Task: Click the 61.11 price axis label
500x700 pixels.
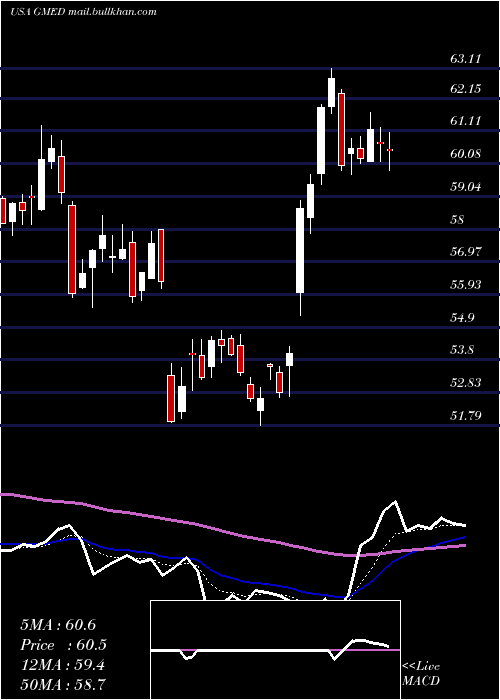Action: tap(465, 121)
